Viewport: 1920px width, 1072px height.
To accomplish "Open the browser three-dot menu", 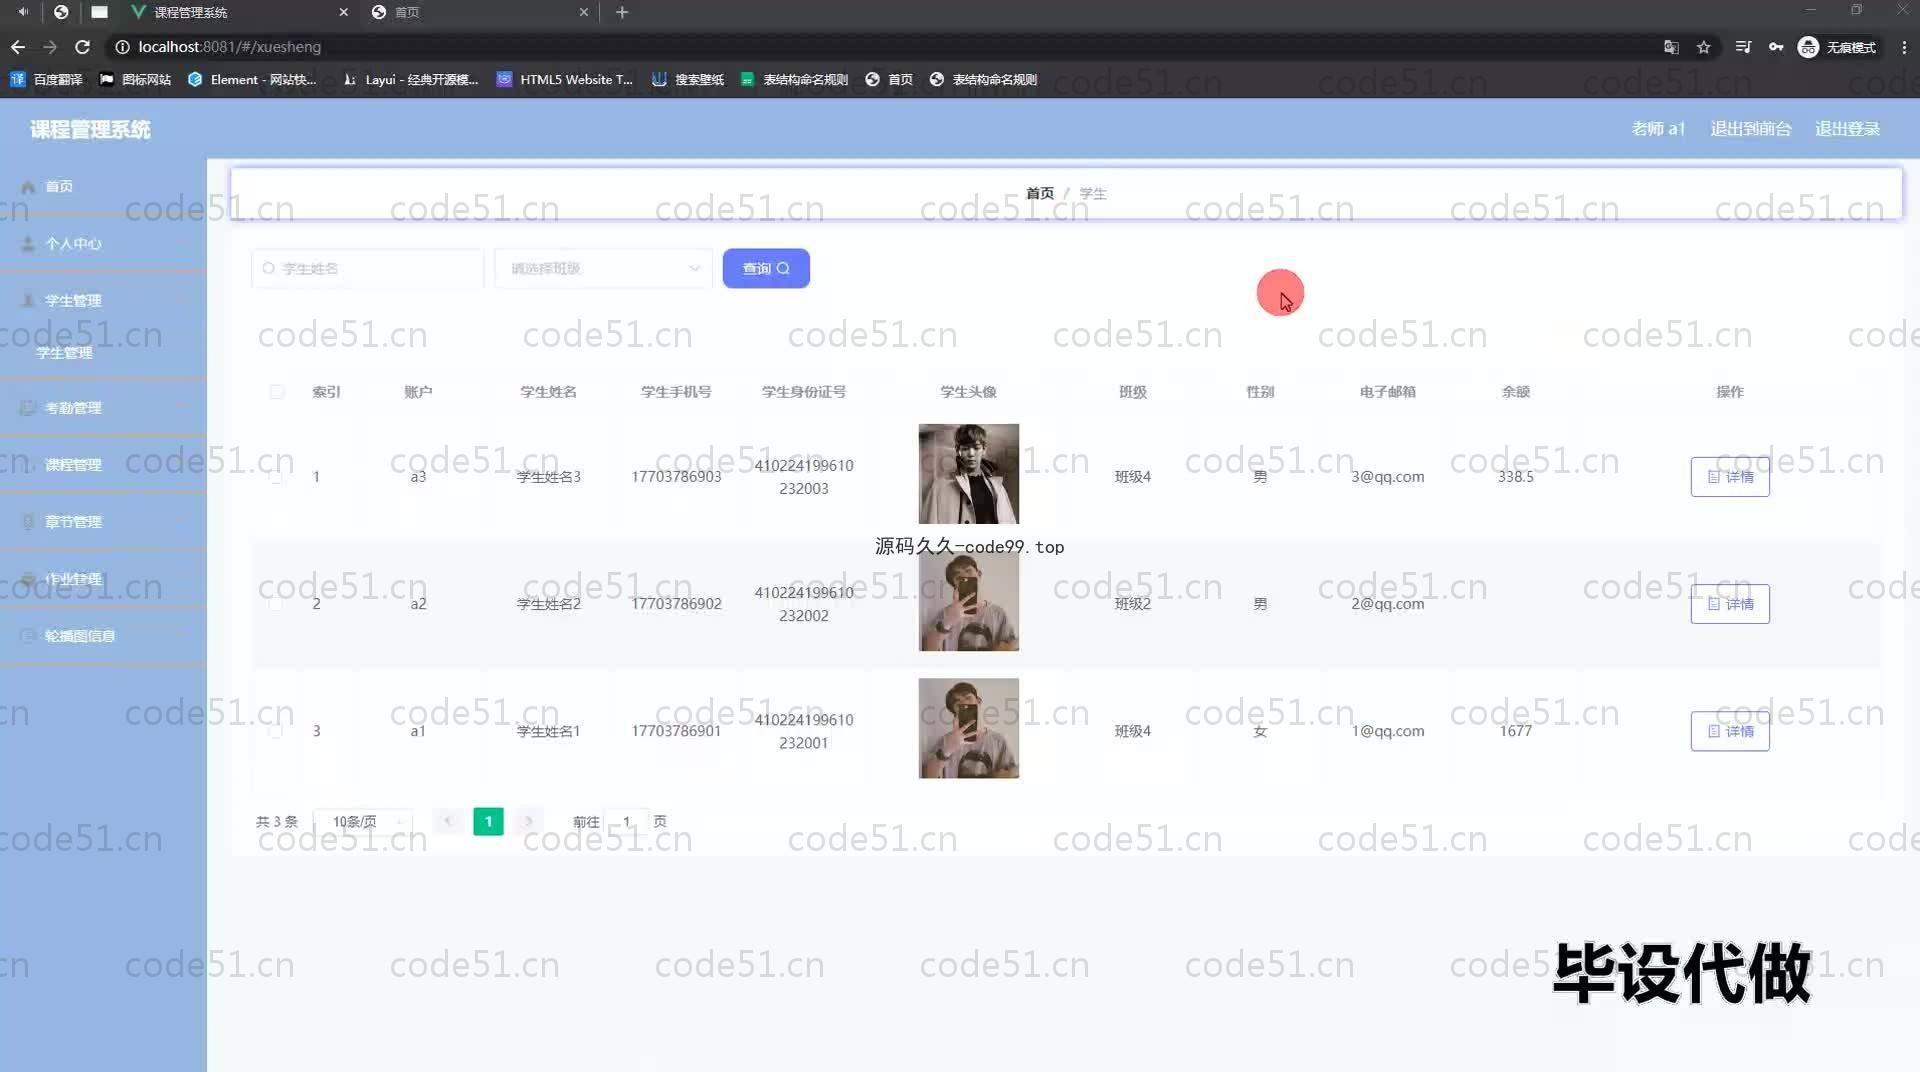I will pos(1904,47).
